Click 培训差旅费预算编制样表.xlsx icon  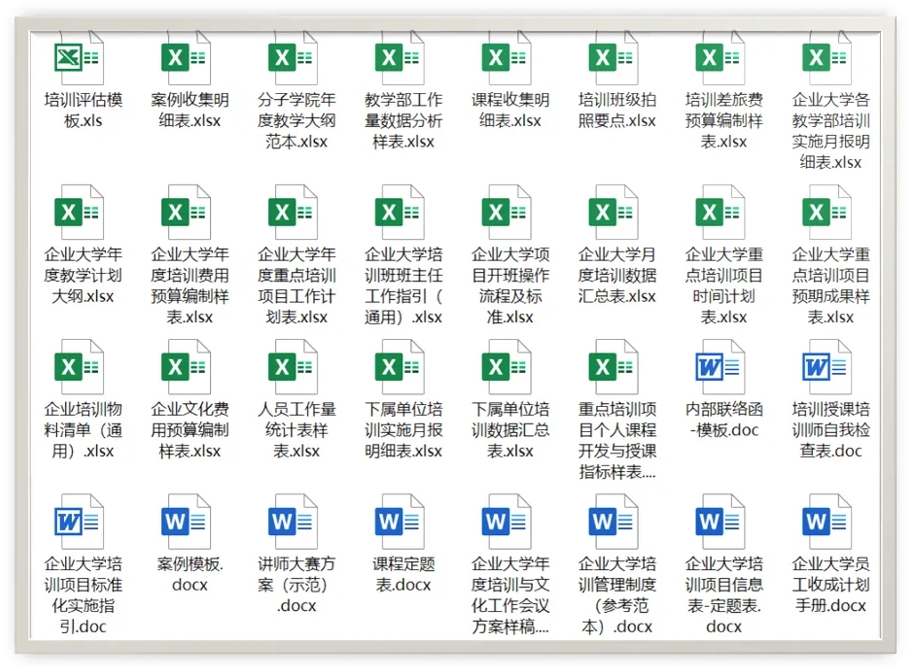[720, 57]
